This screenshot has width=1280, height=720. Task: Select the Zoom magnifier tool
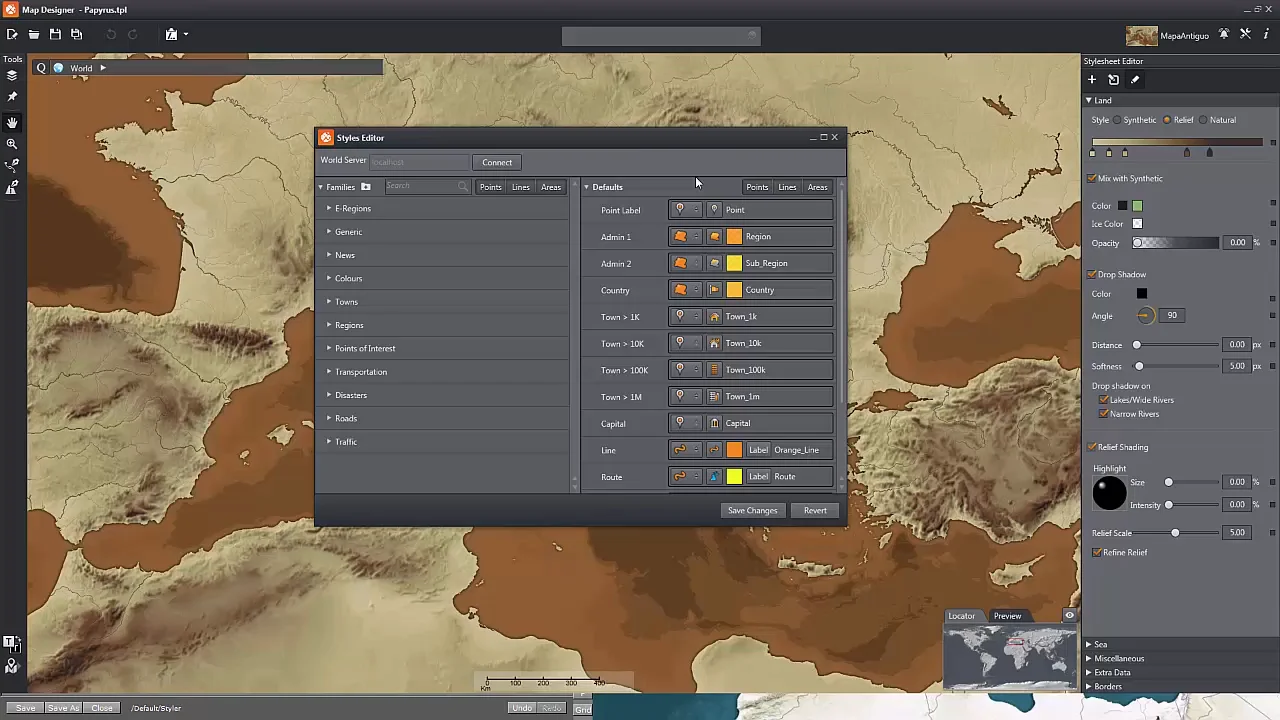pos(12,144)
